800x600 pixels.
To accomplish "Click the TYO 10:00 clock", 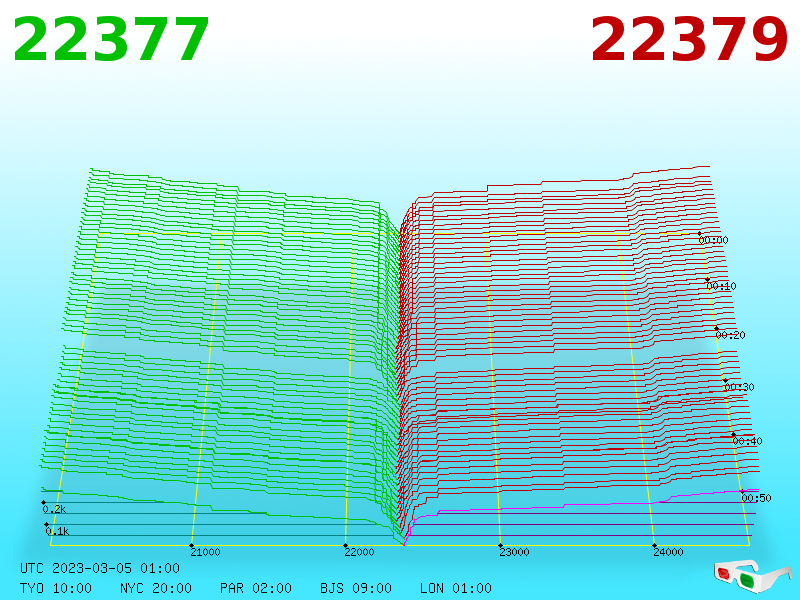I will click(56, 588).
